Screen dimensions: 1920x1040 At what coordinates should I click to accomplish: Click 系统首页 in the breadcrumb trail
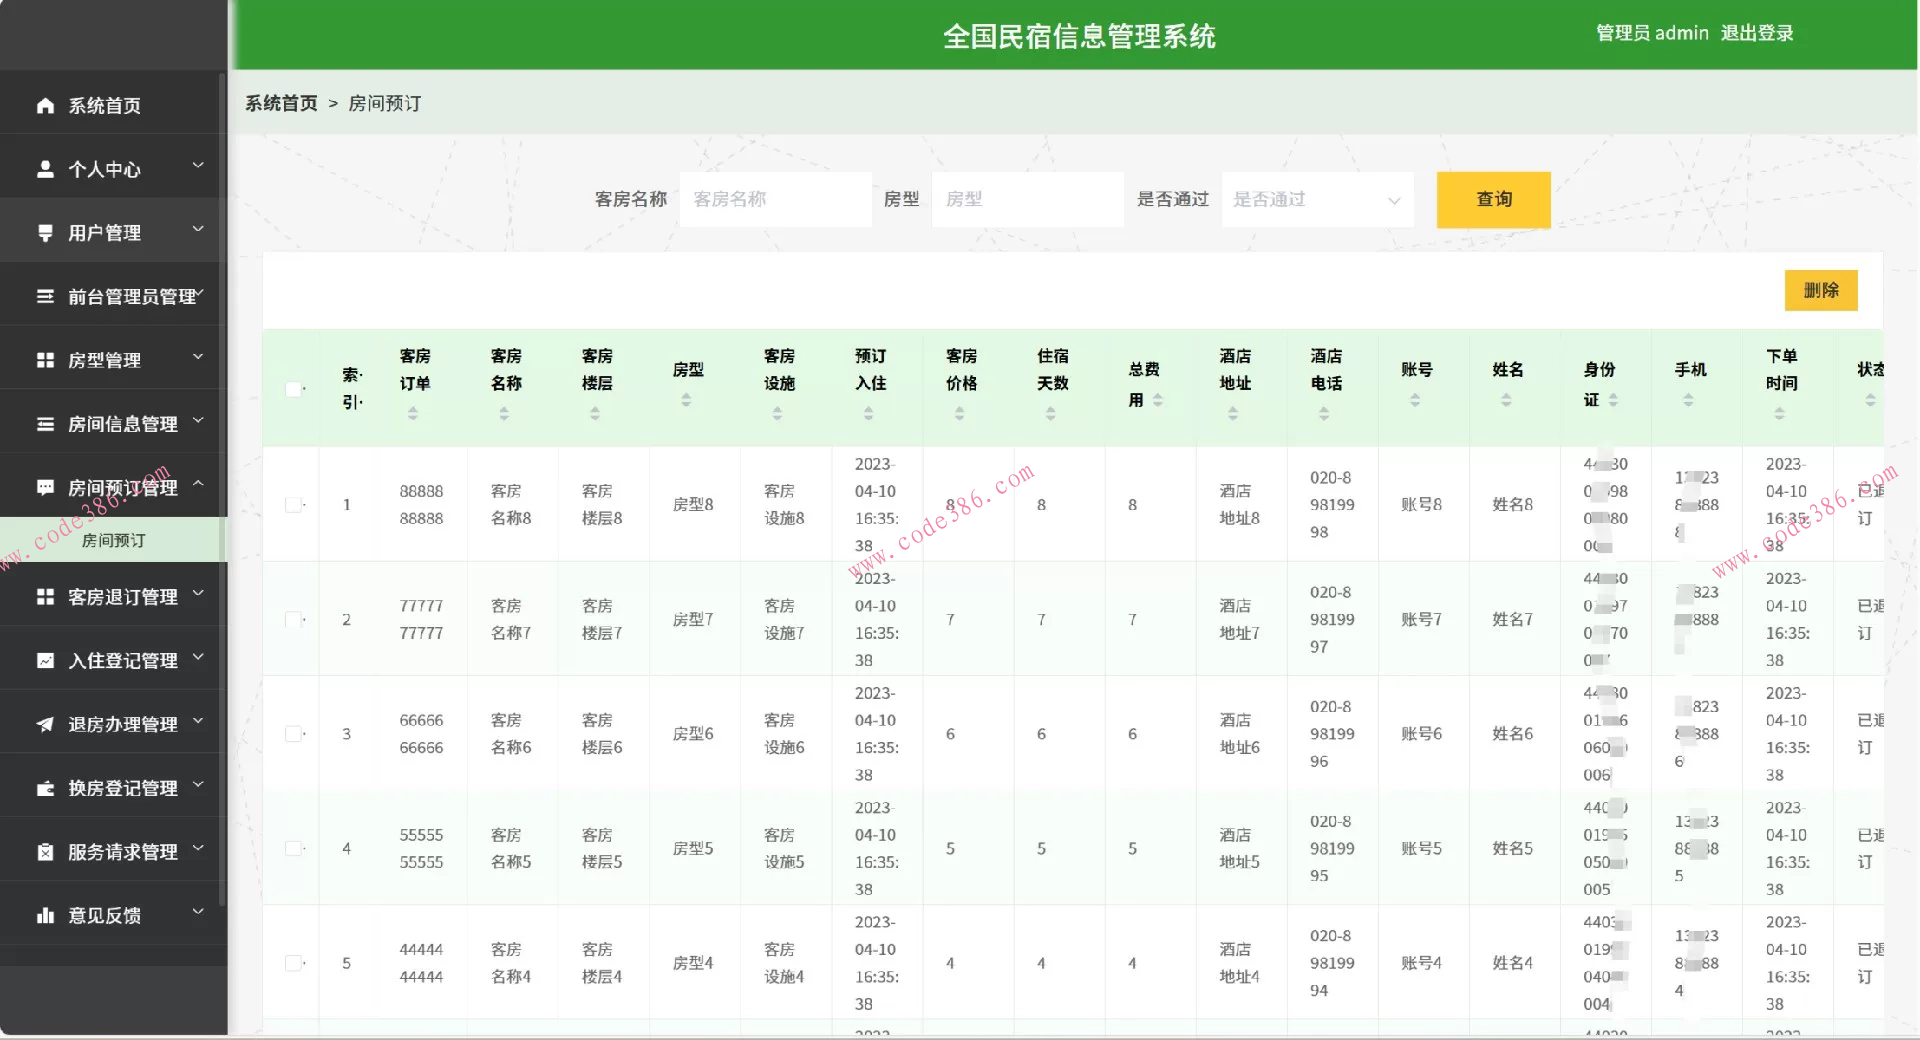tap(280, 103)
